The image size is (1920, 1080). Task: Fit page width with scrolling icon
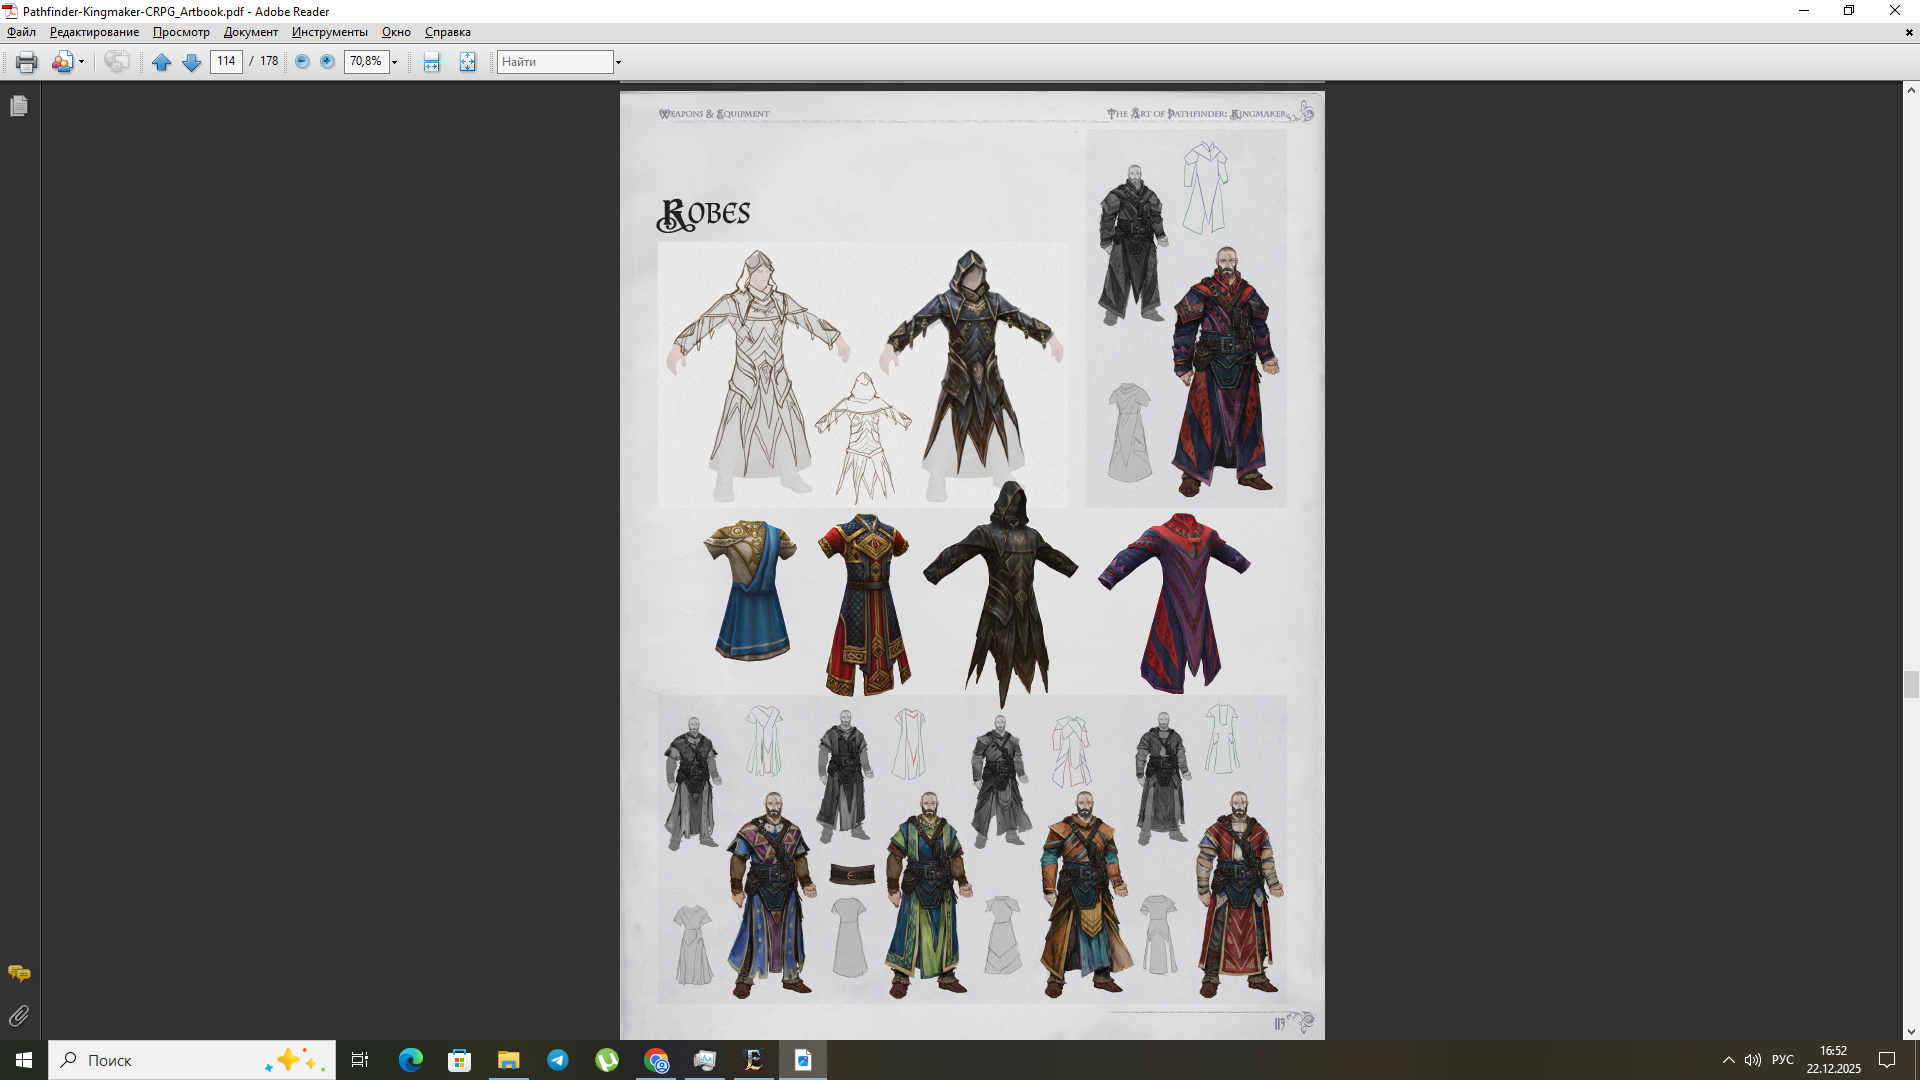click(x=431, y=62)
